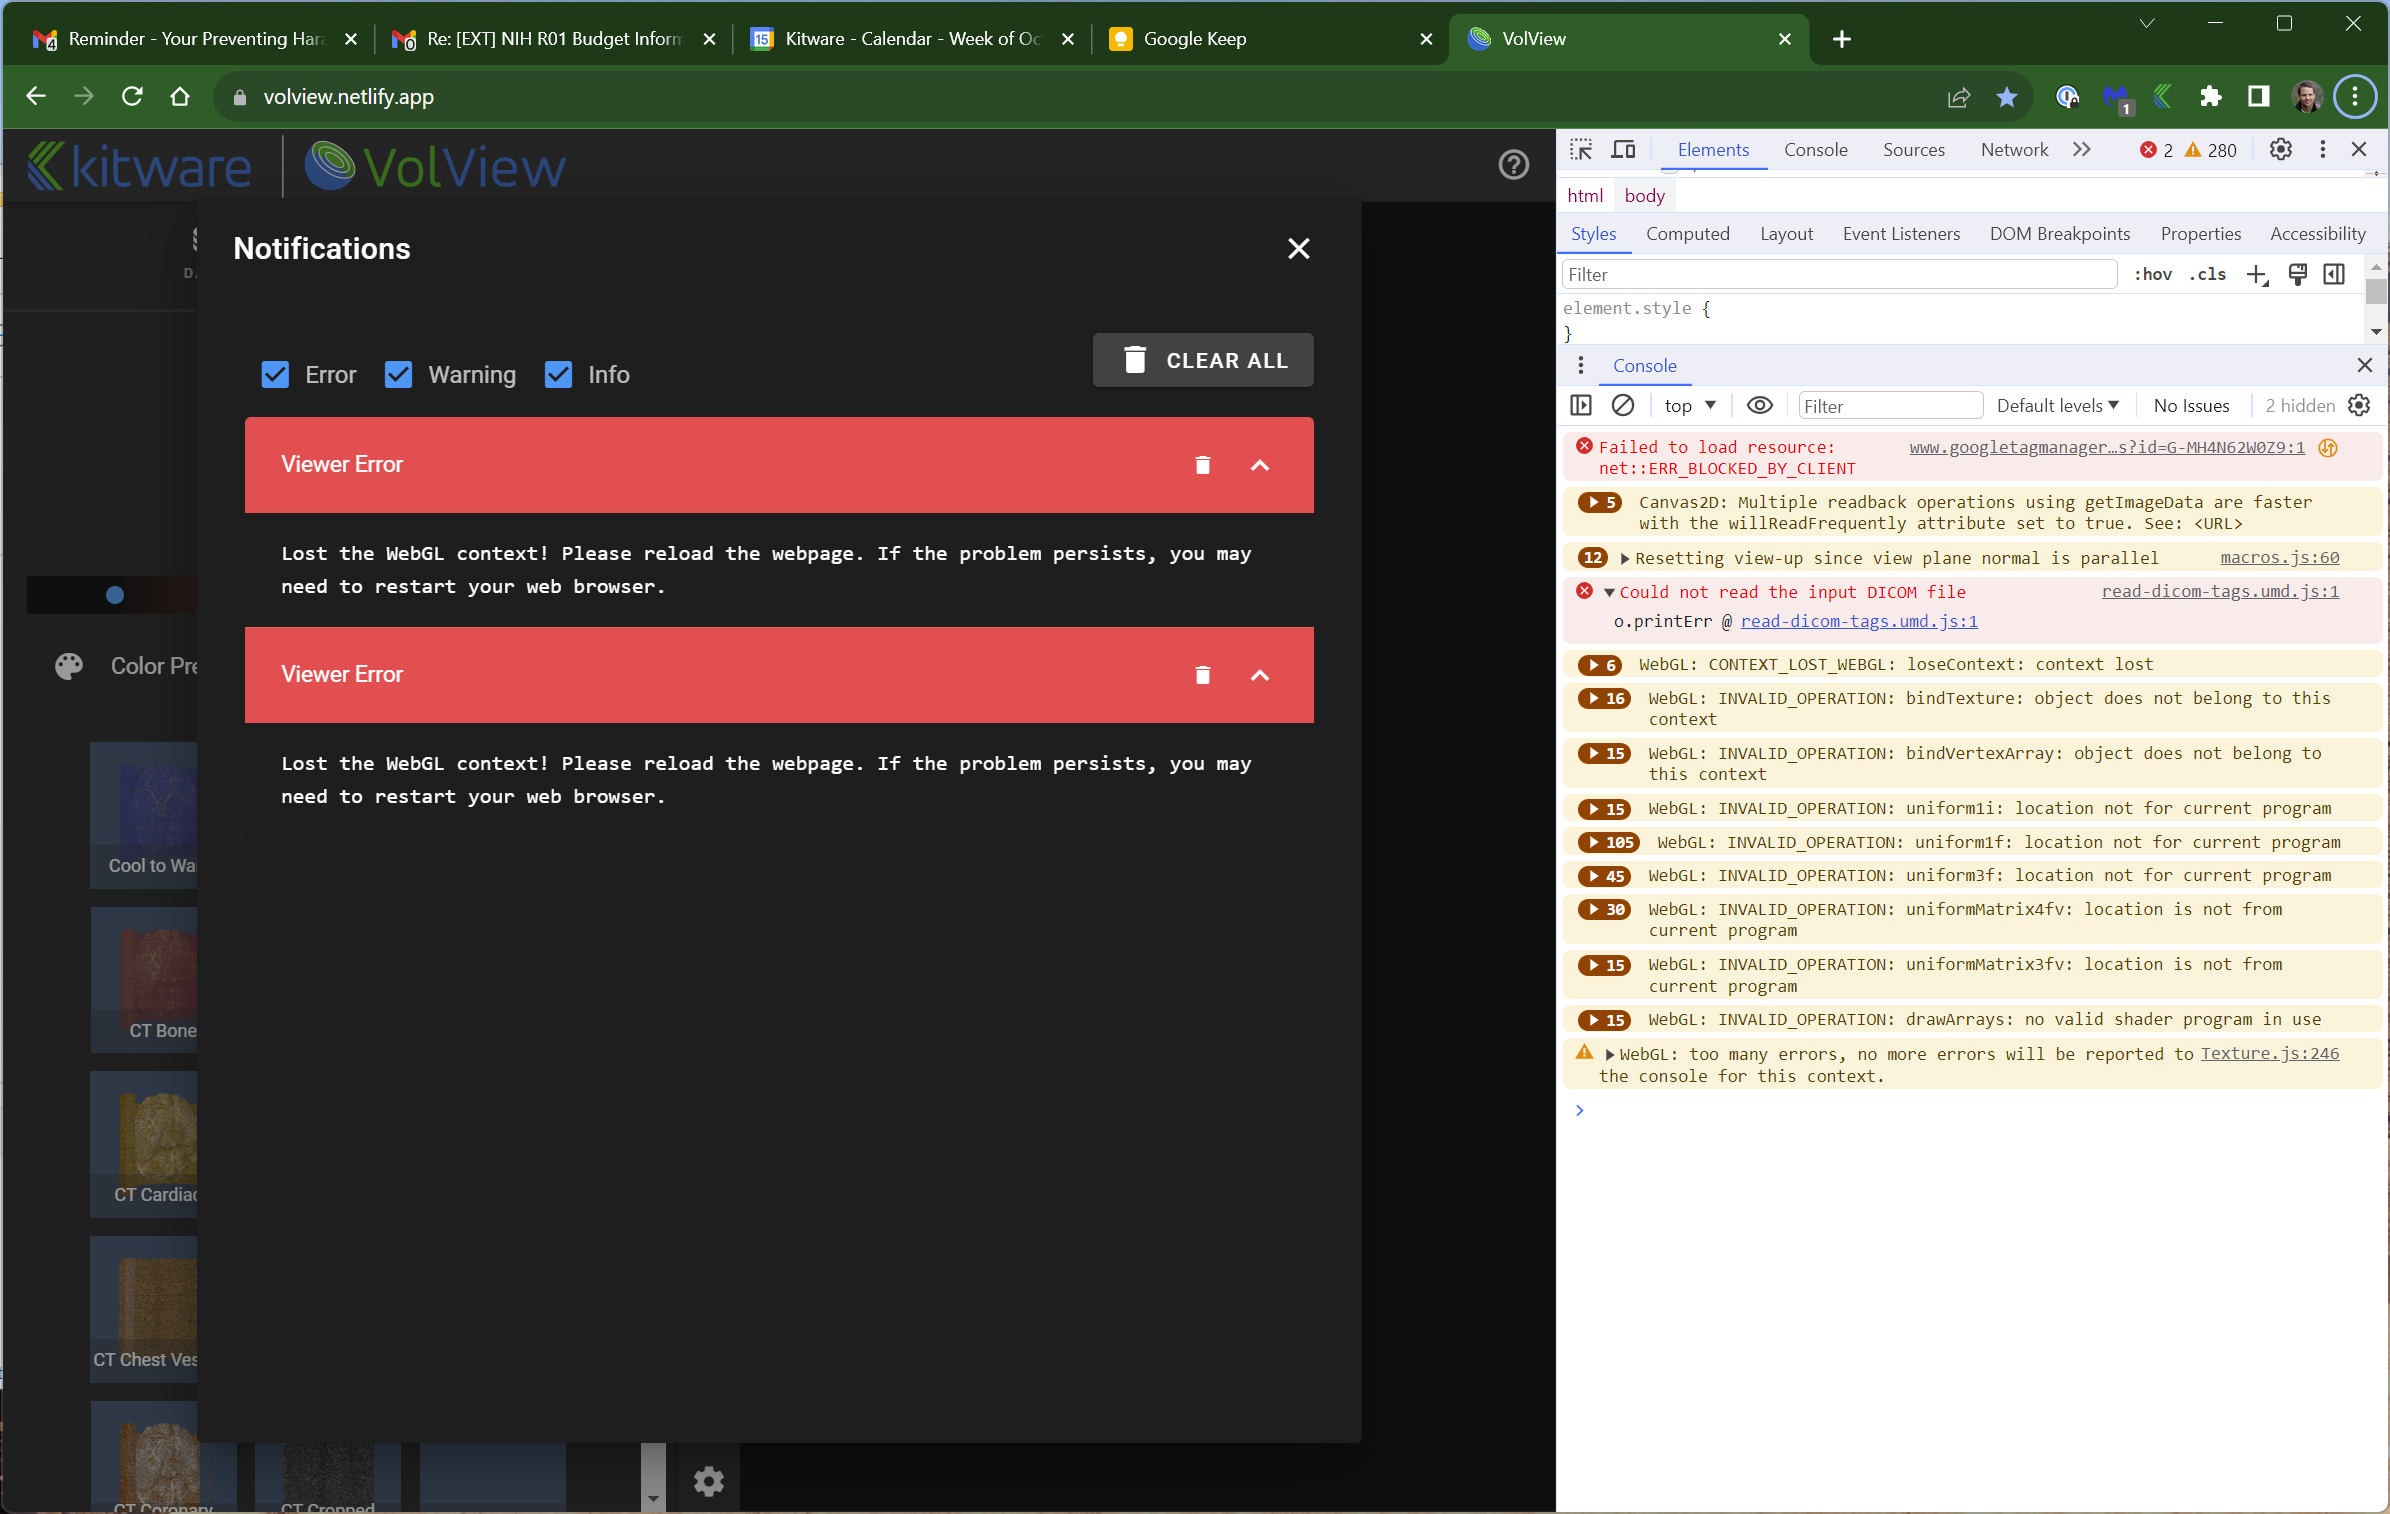2390x1514 pixels.
Task: Click the blue slider handle on the left
Action: click(x=114, y=594)
